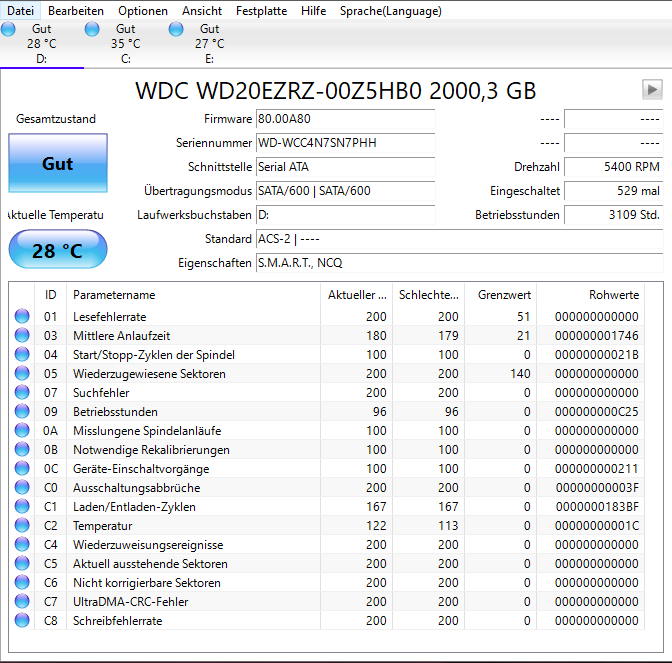
Task: Click status orb for drive D:
Action: (x=8, y=29)
